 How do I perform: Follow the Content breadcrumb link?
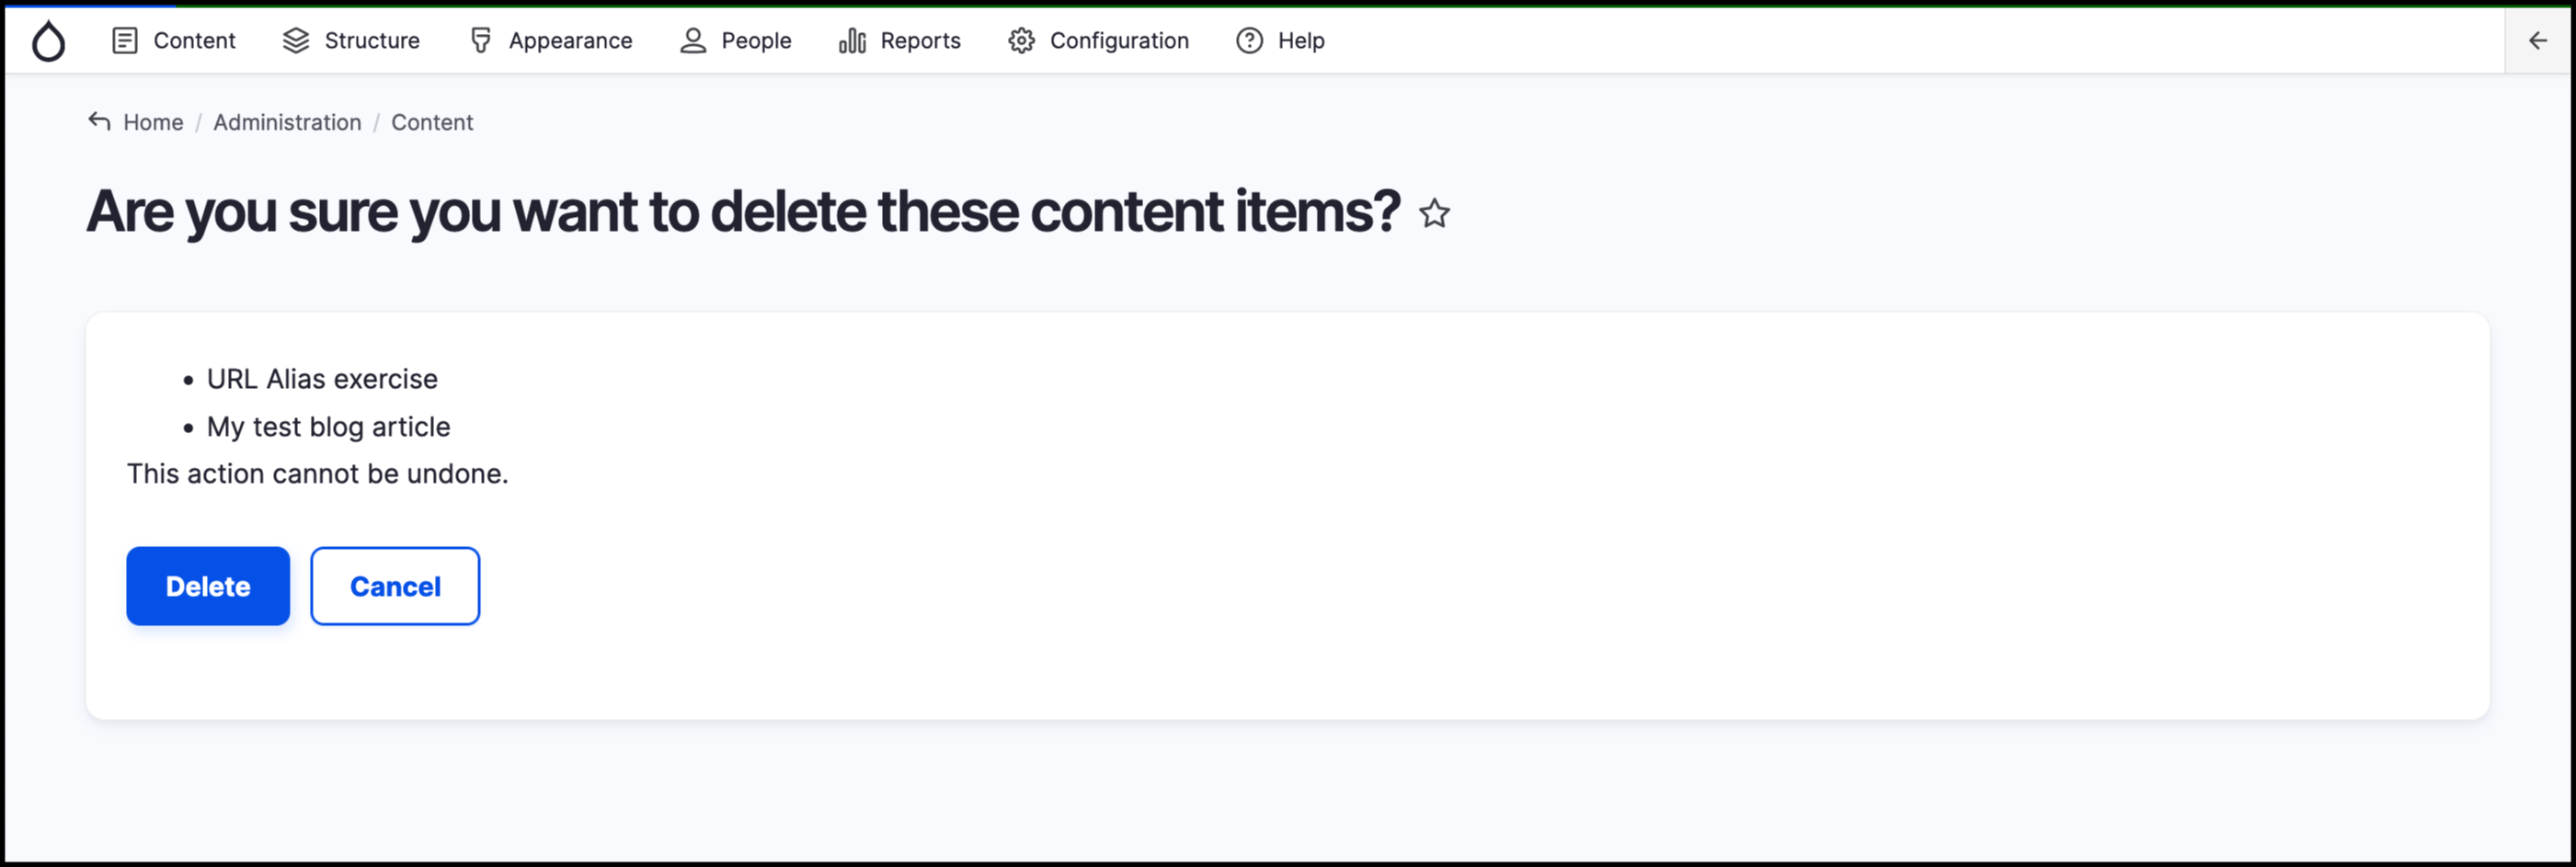coord(432,122)
